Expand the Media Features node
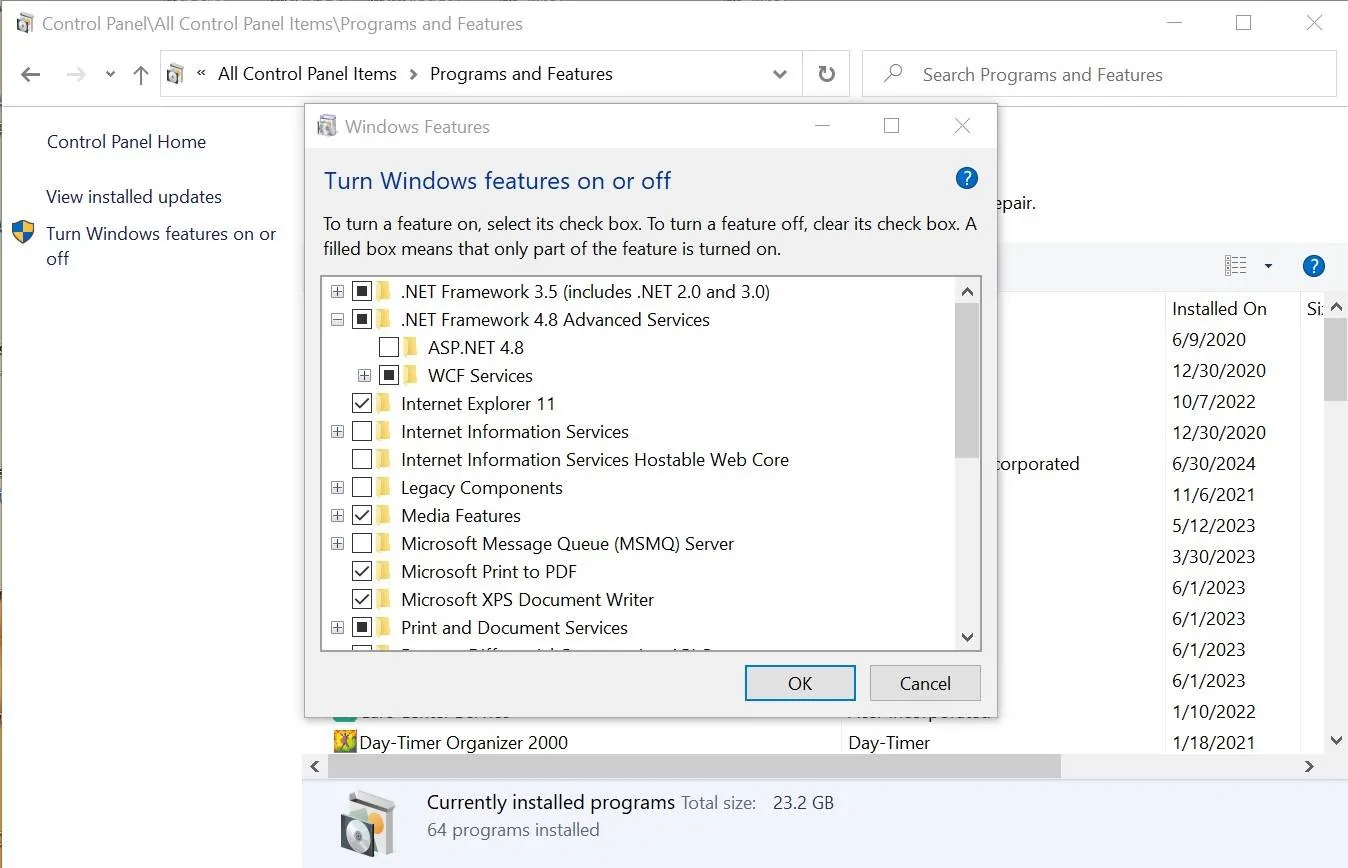Screen dimensions: 1348x868 tap(337, 516)
